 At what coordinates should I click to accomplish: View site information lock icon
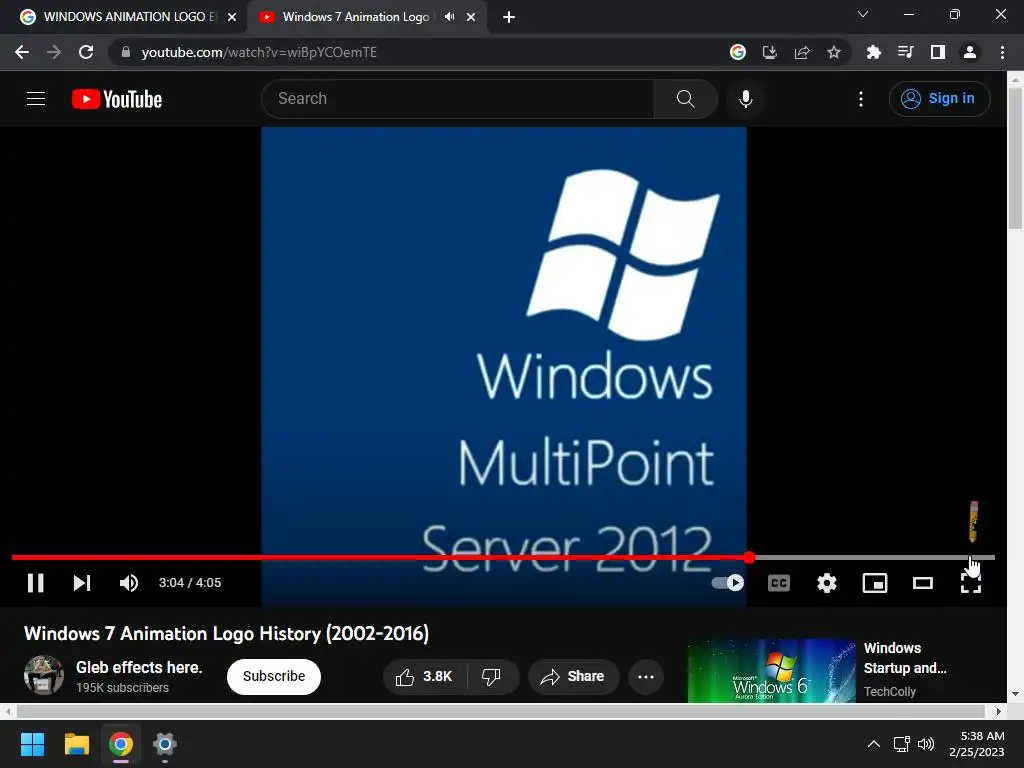[126, 52]
